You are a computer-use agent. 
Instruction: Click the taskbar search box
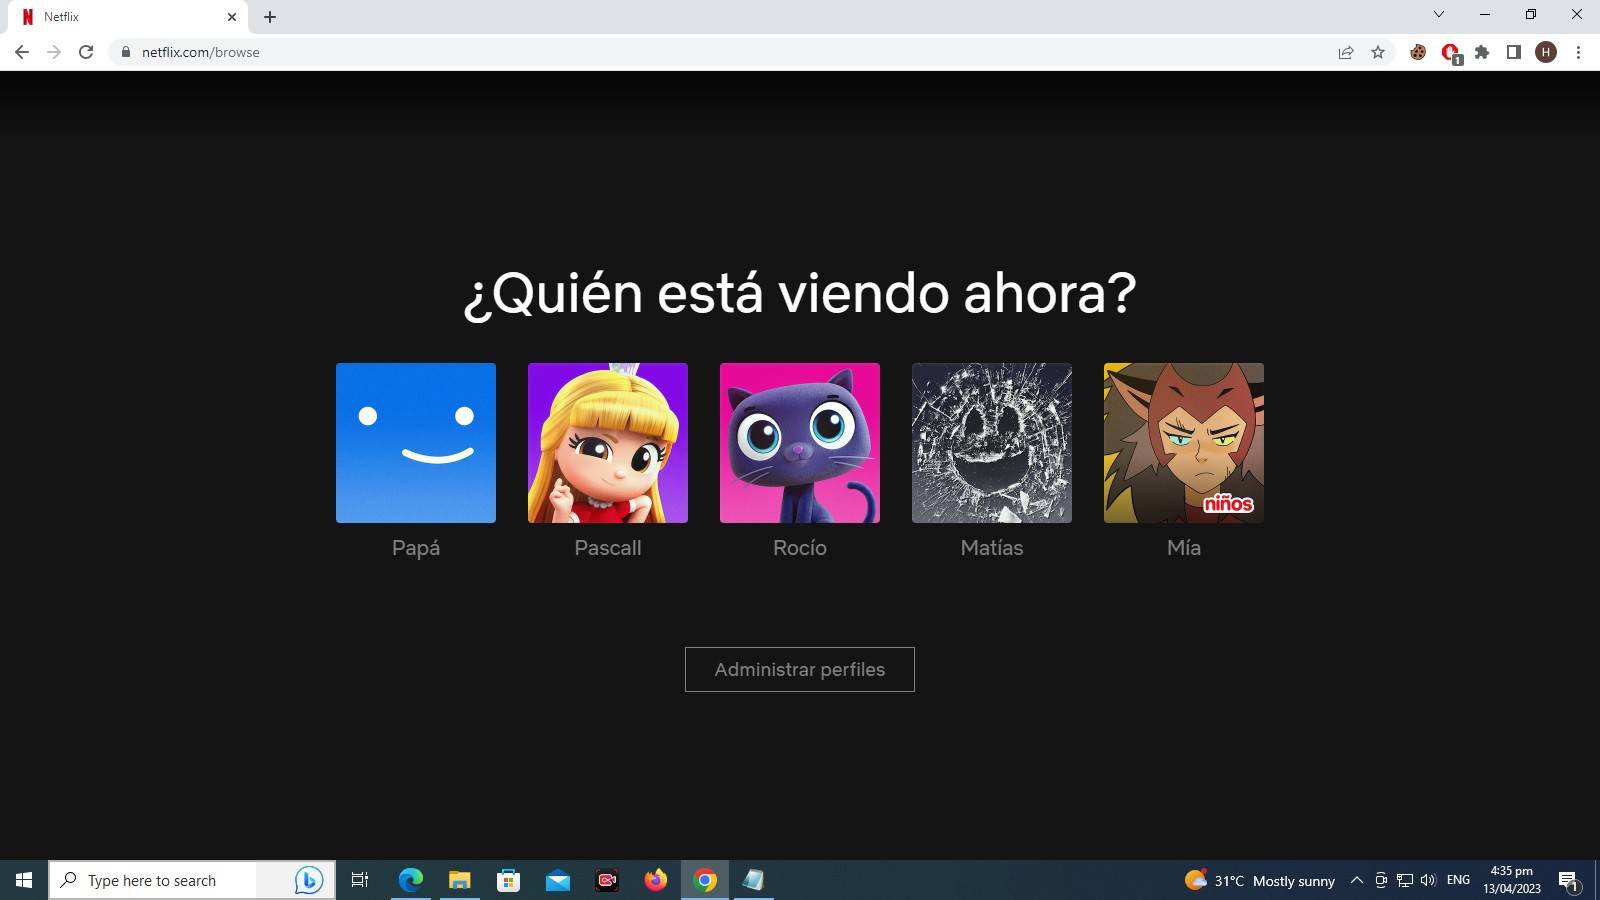pyautogui.click(x=192, y=880)
